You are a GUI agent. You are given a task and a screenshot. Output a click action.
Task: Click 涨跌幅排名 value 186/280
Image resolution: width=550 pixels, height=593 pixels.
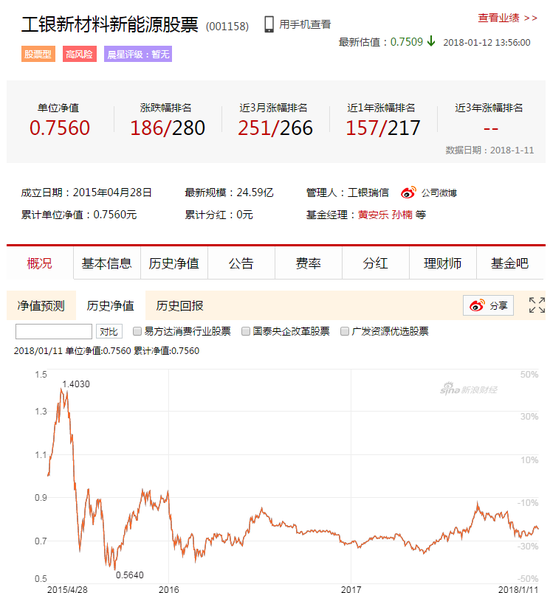pos(167,128)
